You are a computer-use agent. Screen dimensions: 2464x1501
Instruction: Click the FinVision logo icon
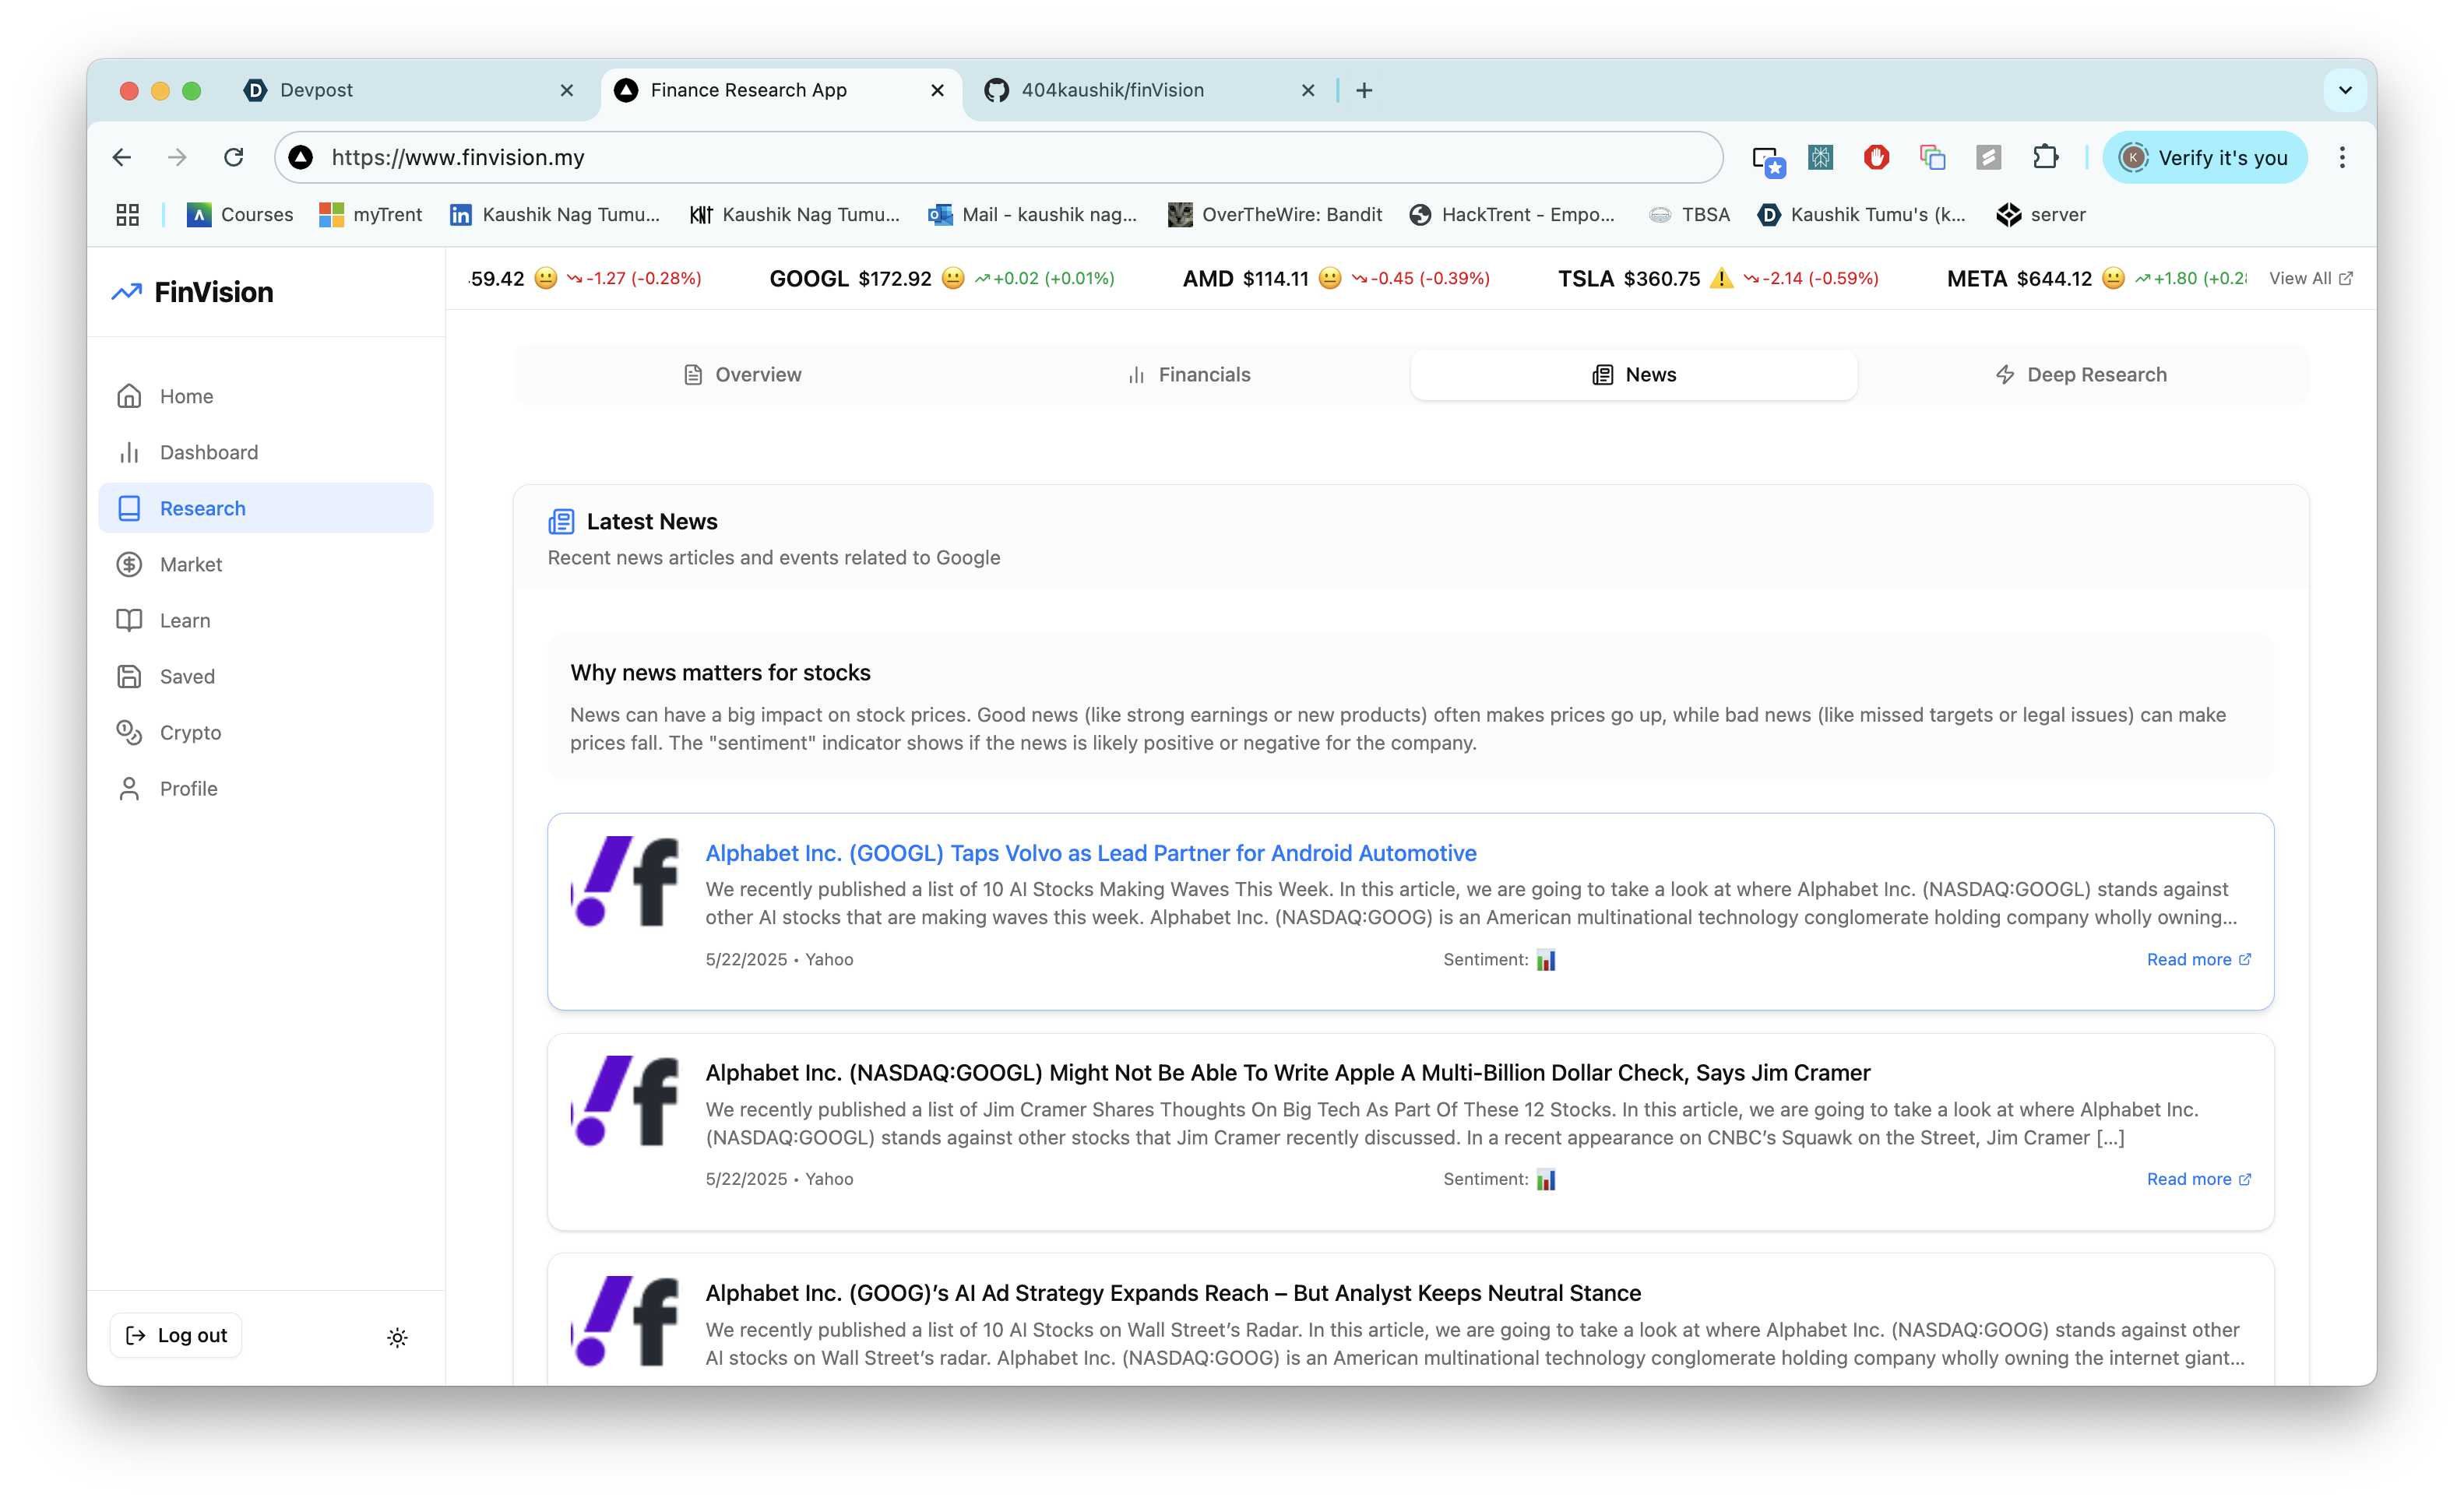(126, 292)
